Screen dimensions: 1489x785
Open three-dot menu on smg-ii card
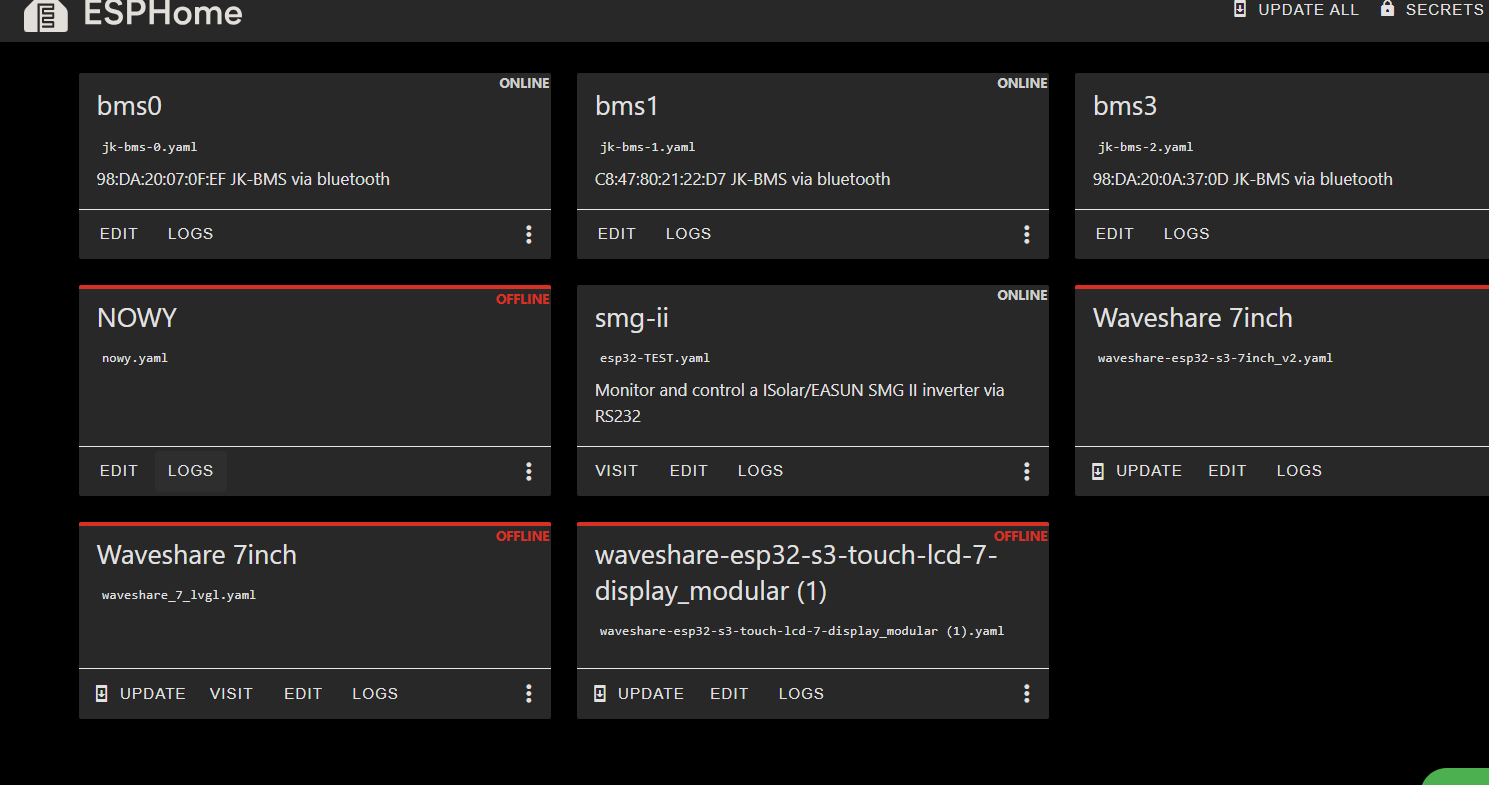(1027, 471)
